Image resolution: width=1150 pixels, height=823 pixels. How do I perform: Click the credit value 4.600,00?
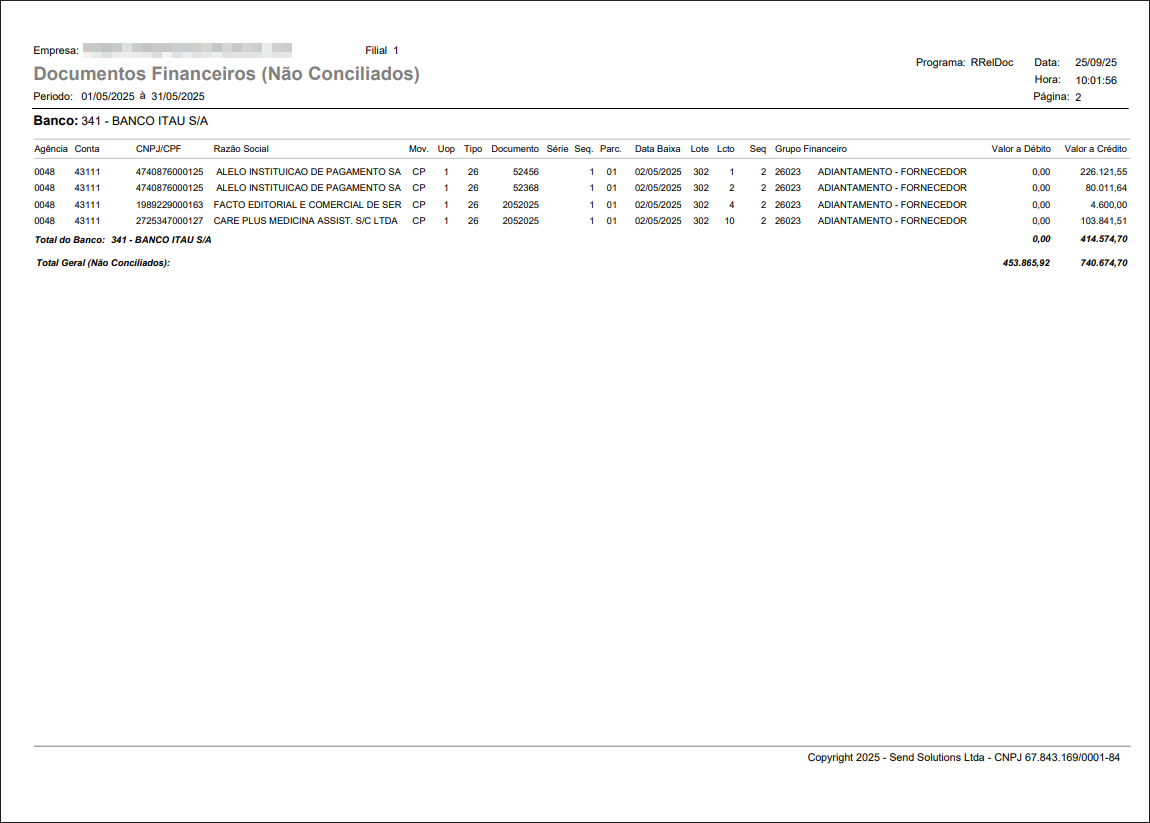tap(1107, 205)
